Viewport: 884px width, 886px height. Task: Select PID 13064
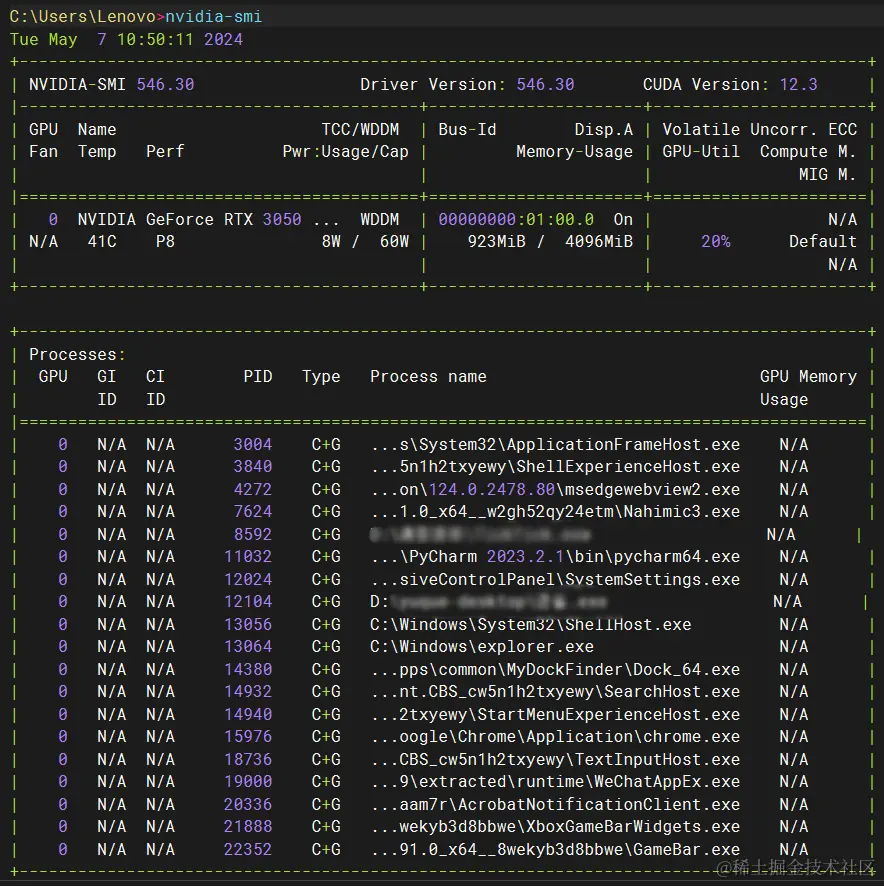click(x=248, y=646)
